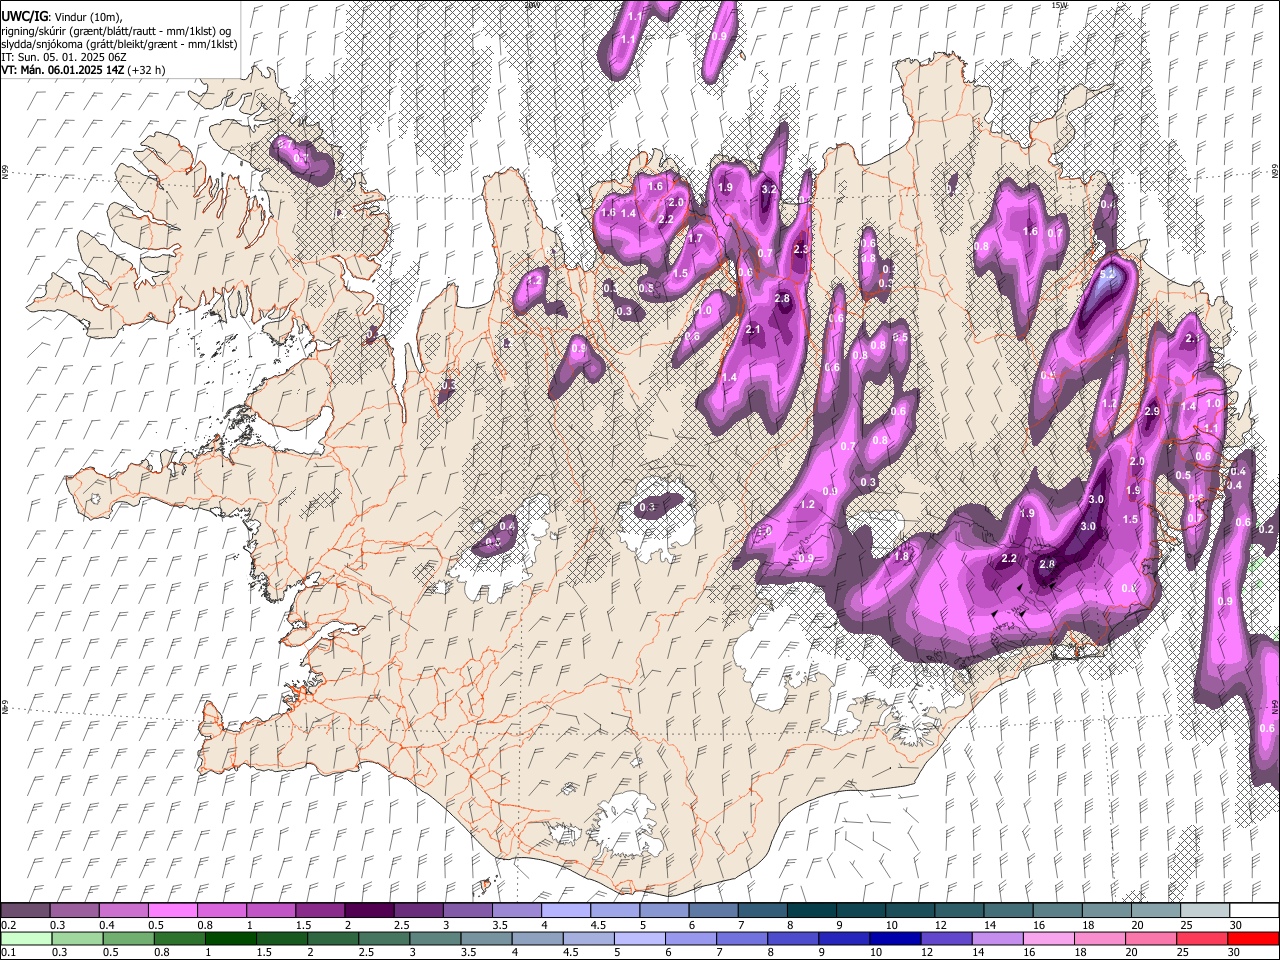This screenshot has height=960, width=1280.
Task: Pick the dark teal snow swatch between 8 and 9
Action: [810, 910]
